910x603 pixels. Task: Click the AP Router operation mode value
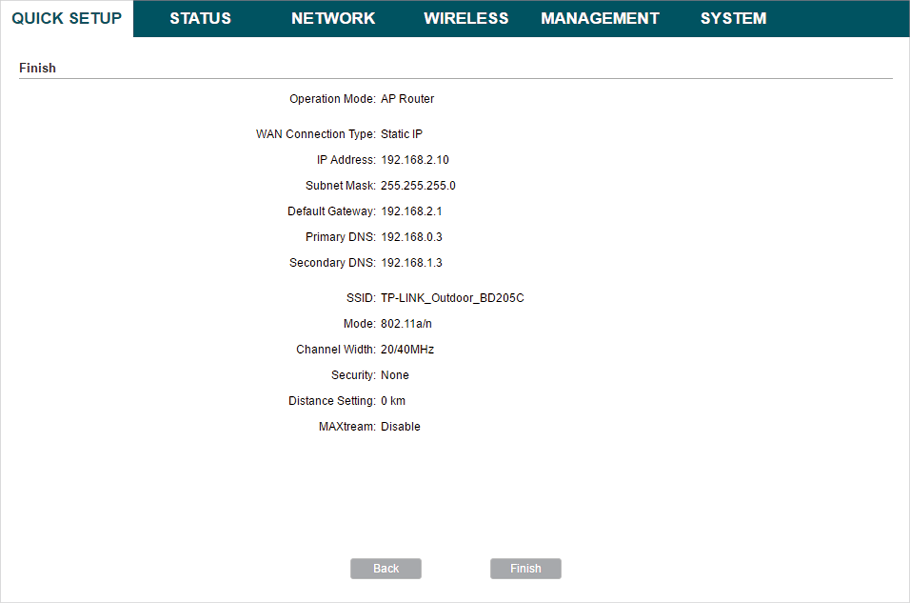[407, 99]
